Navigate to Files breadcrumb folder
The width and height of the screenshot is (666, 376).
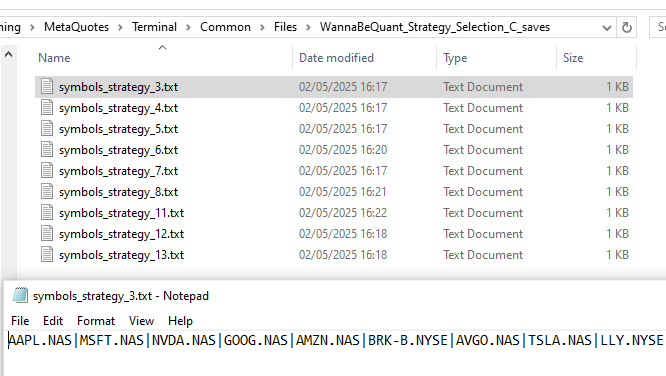pyautogui.click(x=285, y=27)
